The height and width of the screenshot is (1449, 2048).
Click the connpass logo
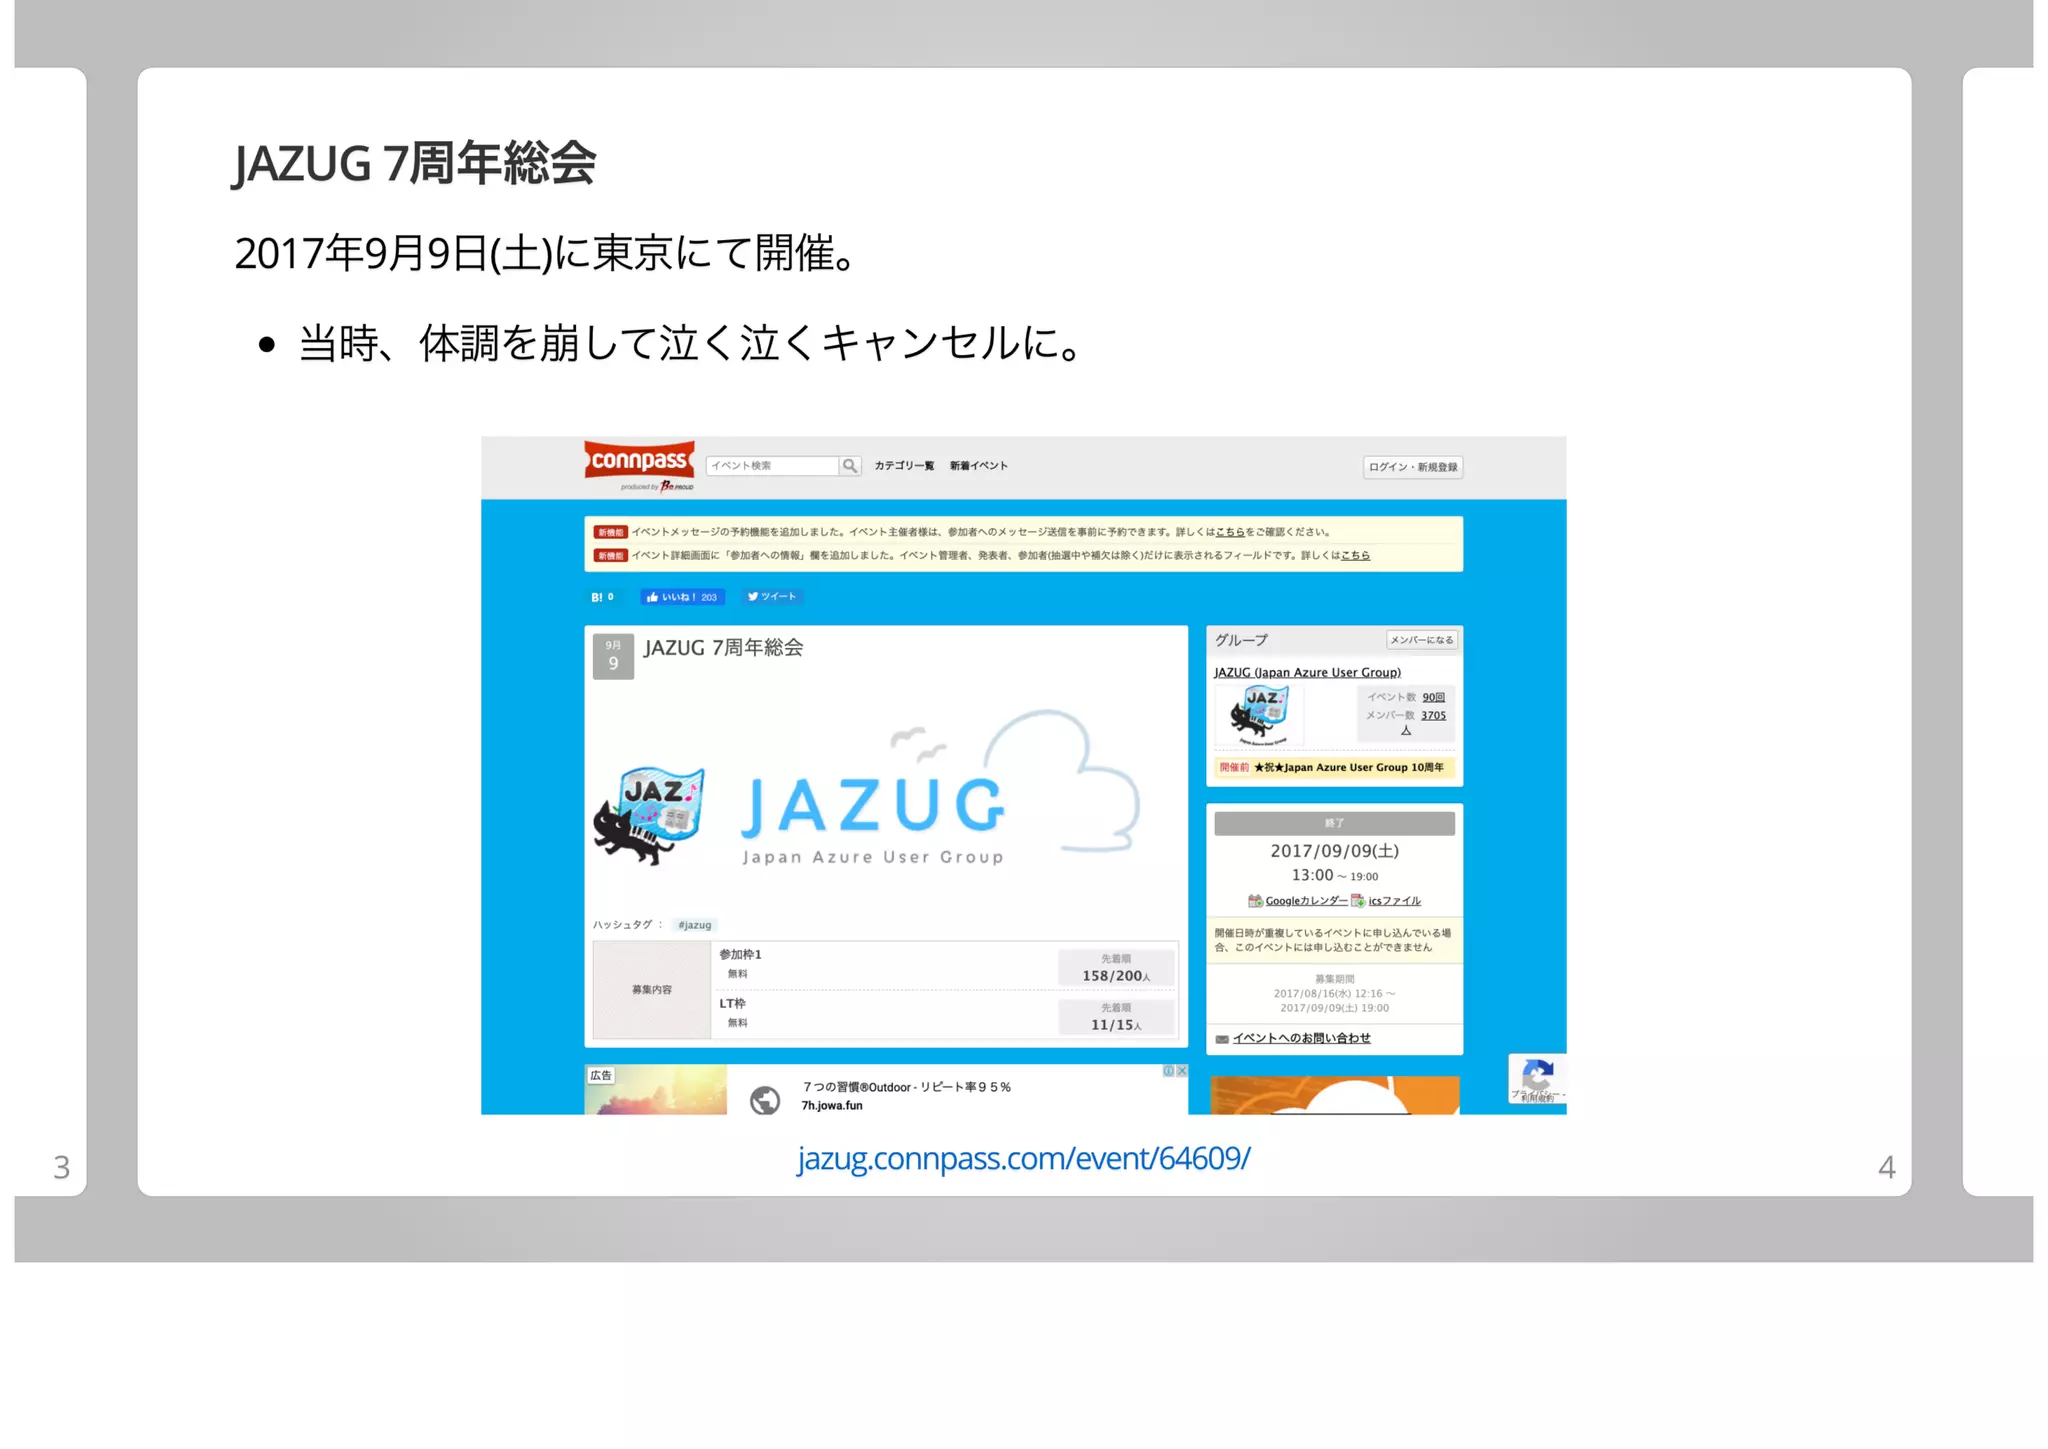click(x=639, y=461)
